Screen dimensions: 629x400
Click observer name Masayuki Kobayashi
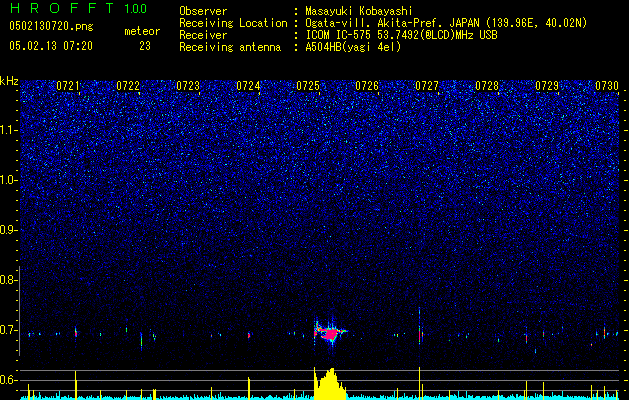(359, 11)
